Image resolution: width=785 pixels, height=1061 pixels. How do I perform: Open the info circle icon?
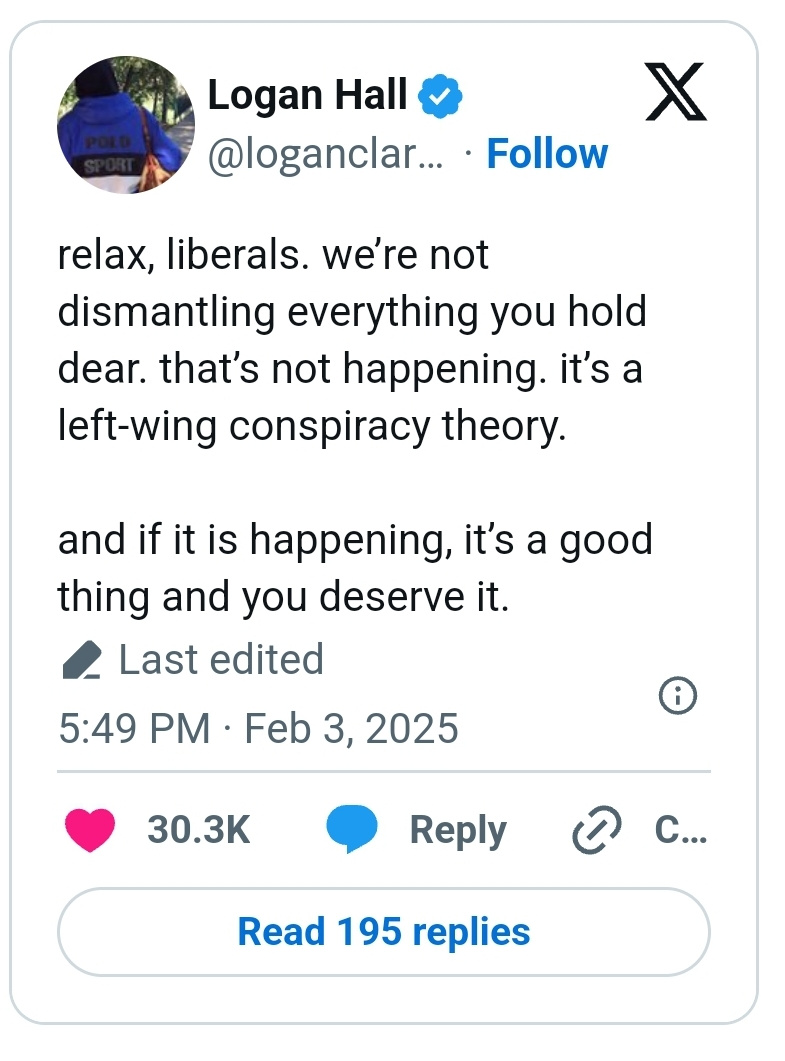[679, 696]
